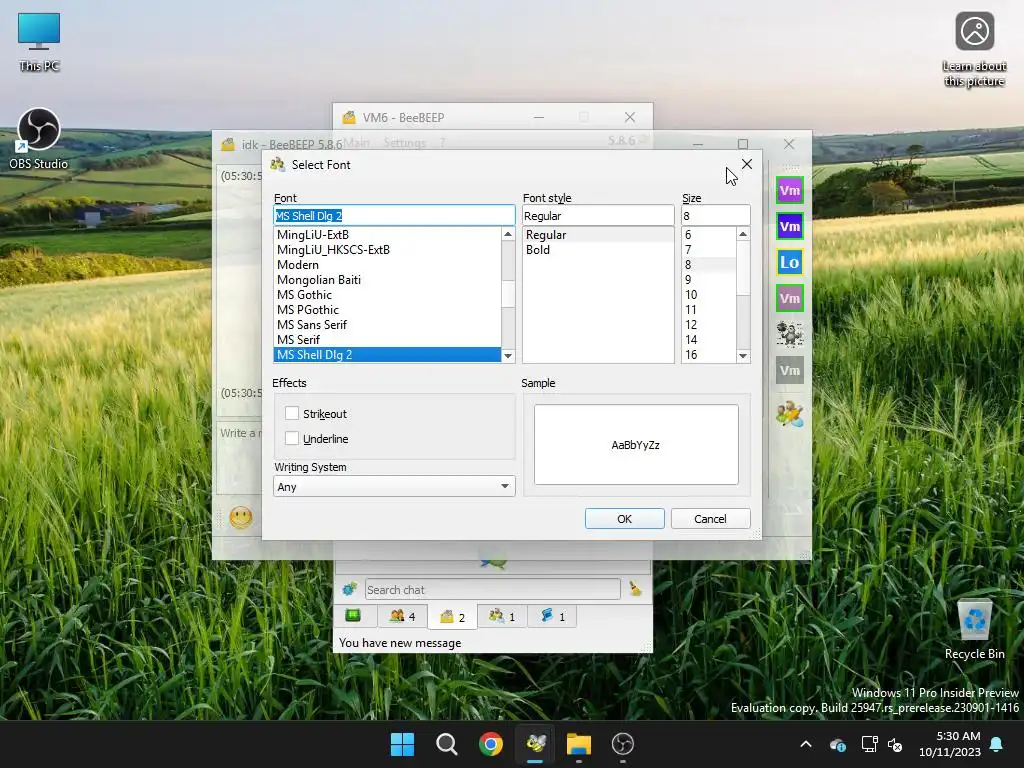
Task: Cancel the Select Font dialog
Action: (x=710, y=519)
